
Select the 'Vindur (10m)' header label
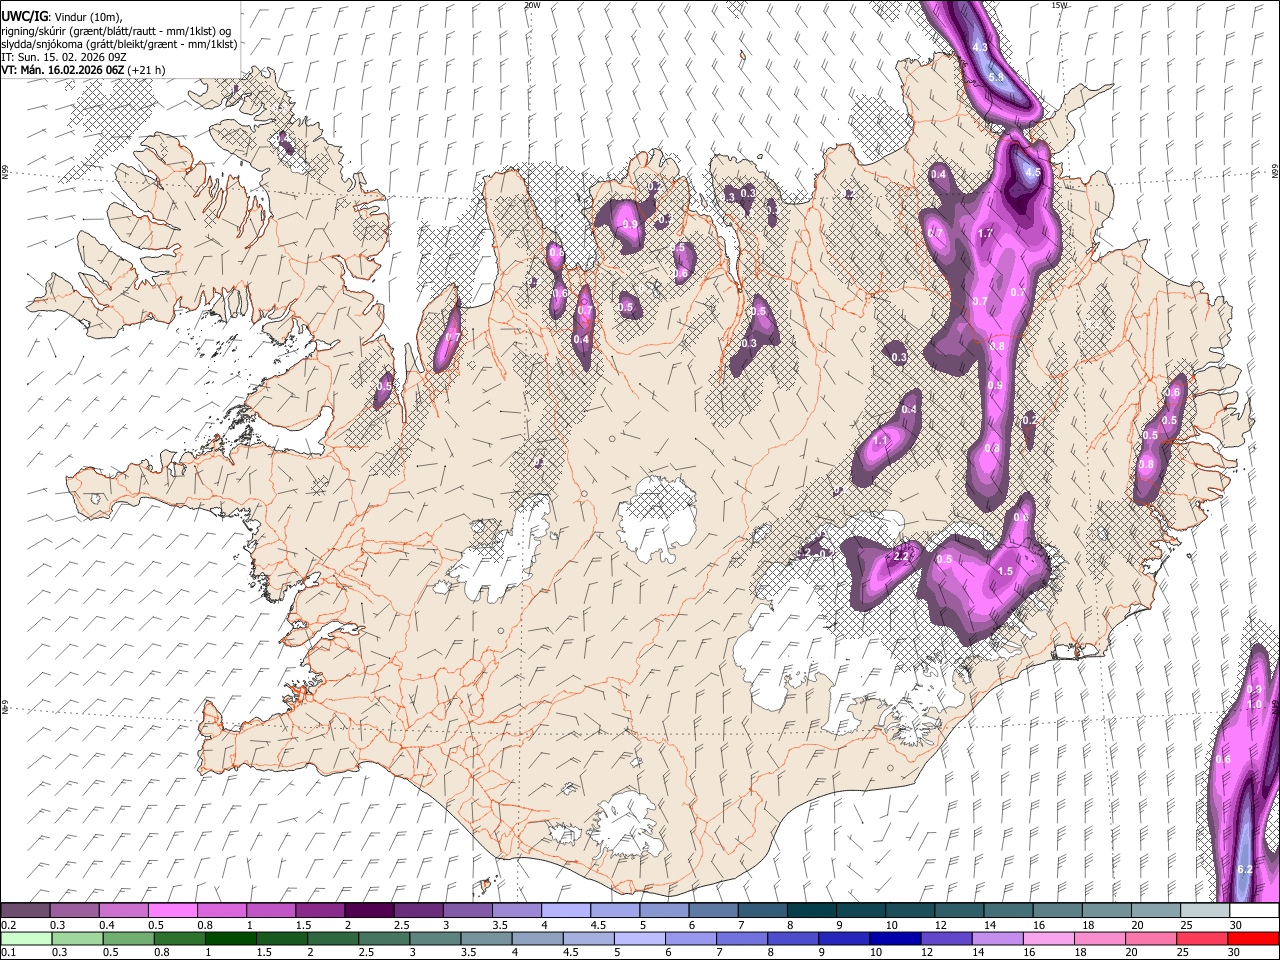(x=86, y=17)
